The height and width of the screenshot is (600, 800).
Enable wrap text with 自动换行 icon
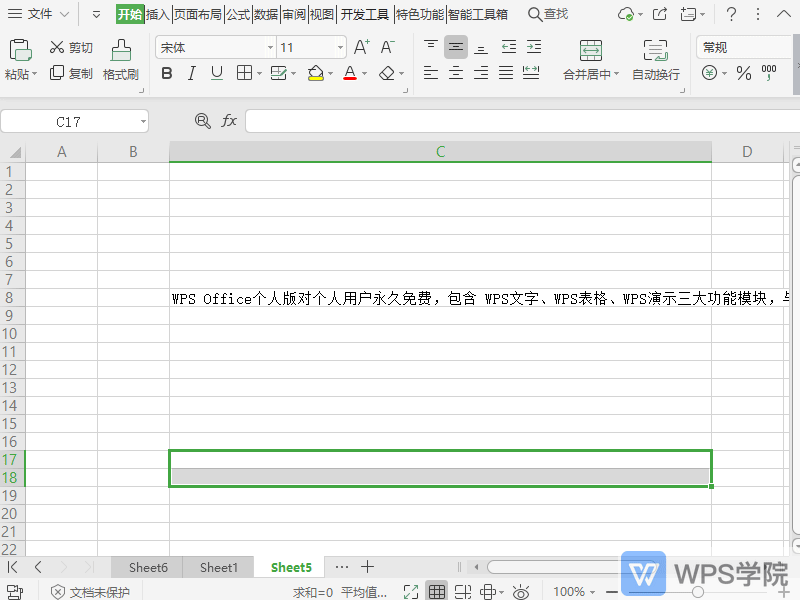pyautogui.click(x=655, y=58)
